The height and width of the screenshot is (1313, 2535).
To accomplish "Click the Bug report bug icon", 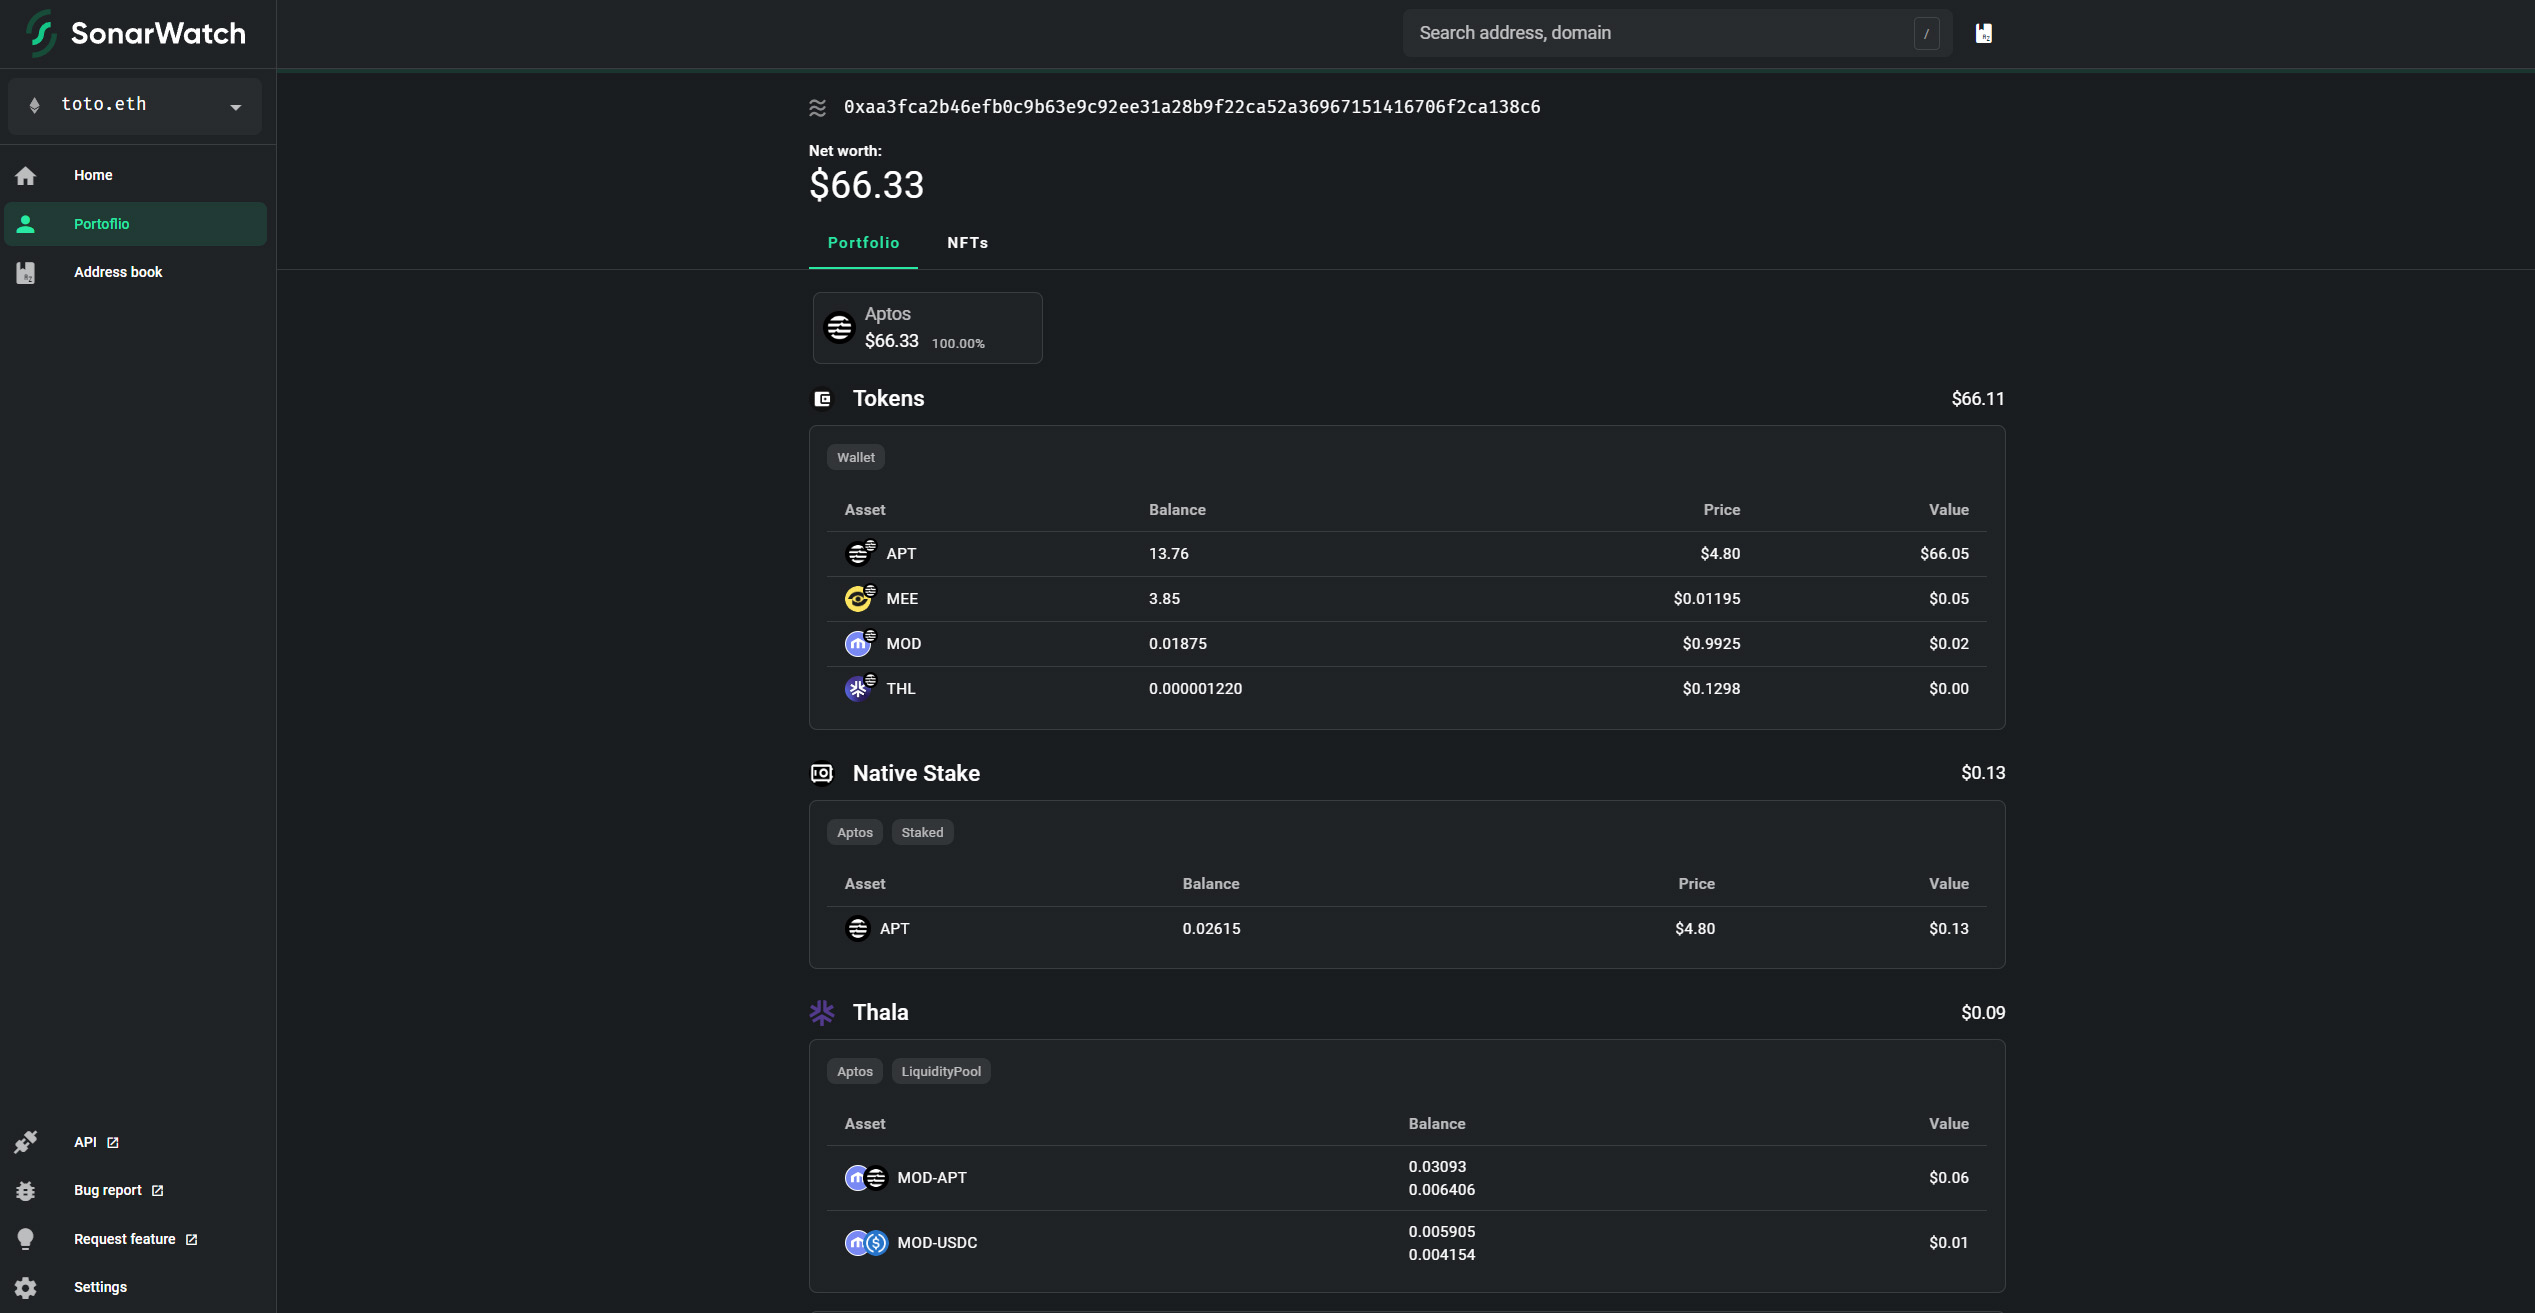I will coord(26,1190).
